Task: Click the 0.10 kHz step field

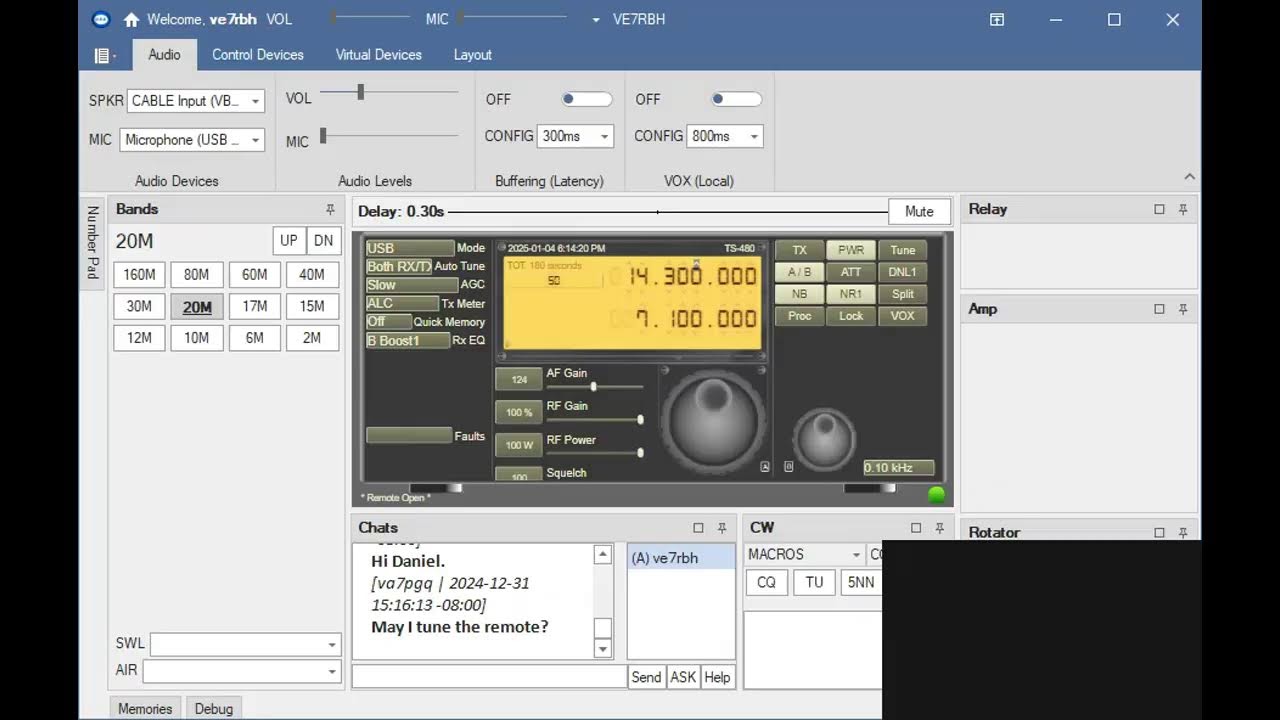Action: coord(899,468)
